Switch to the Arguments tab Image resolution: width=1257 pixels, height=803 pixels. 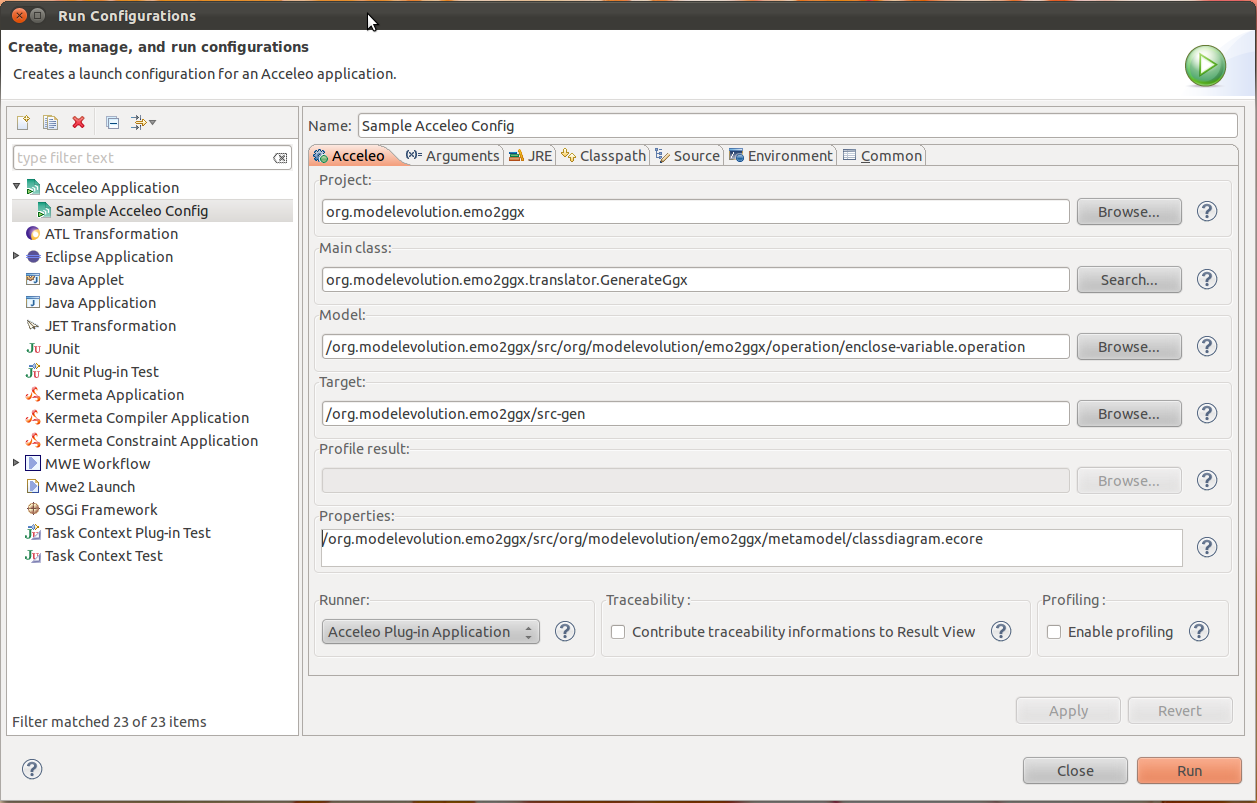452,155
